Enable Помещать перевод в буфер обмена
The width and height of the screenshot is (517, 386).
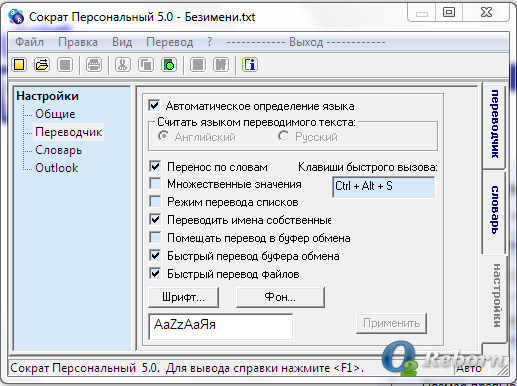155,237
